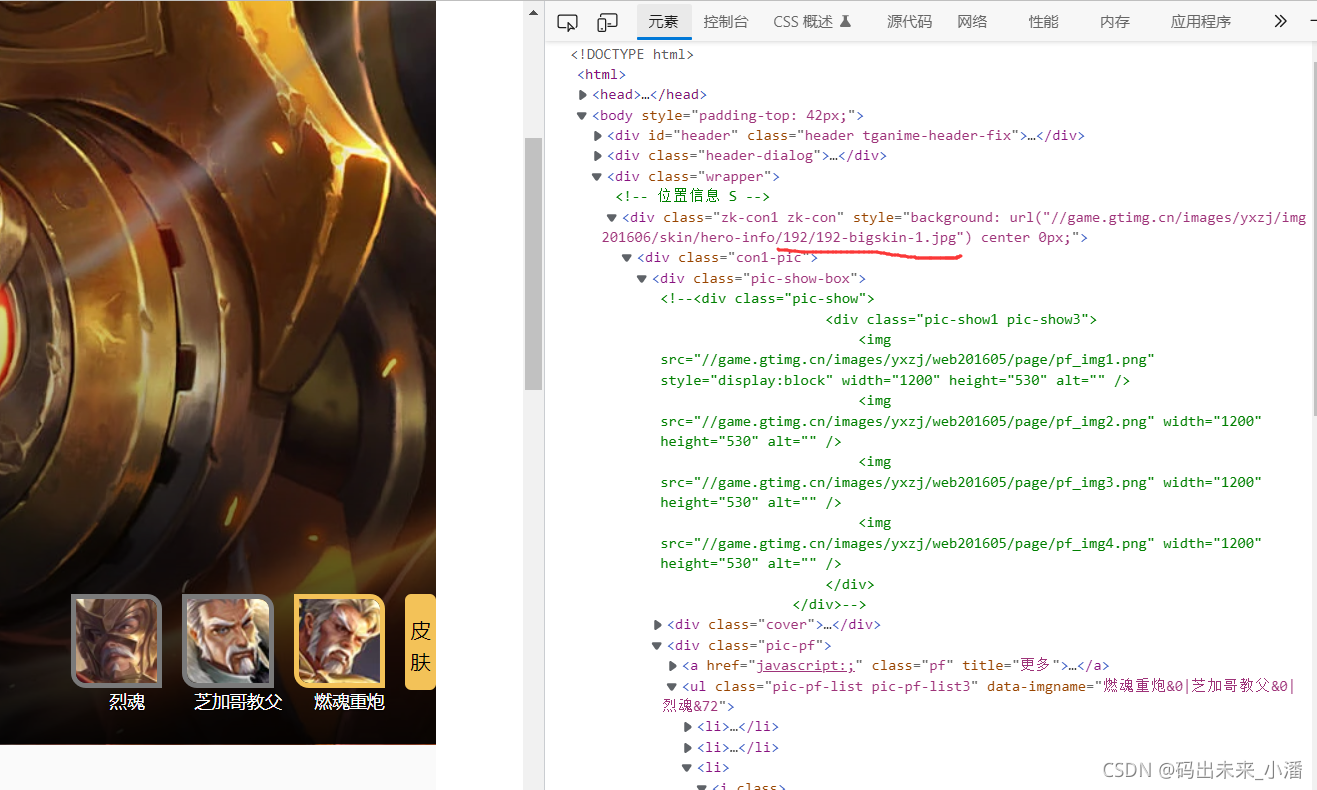Expand the head element node

(x=583, y=95)
